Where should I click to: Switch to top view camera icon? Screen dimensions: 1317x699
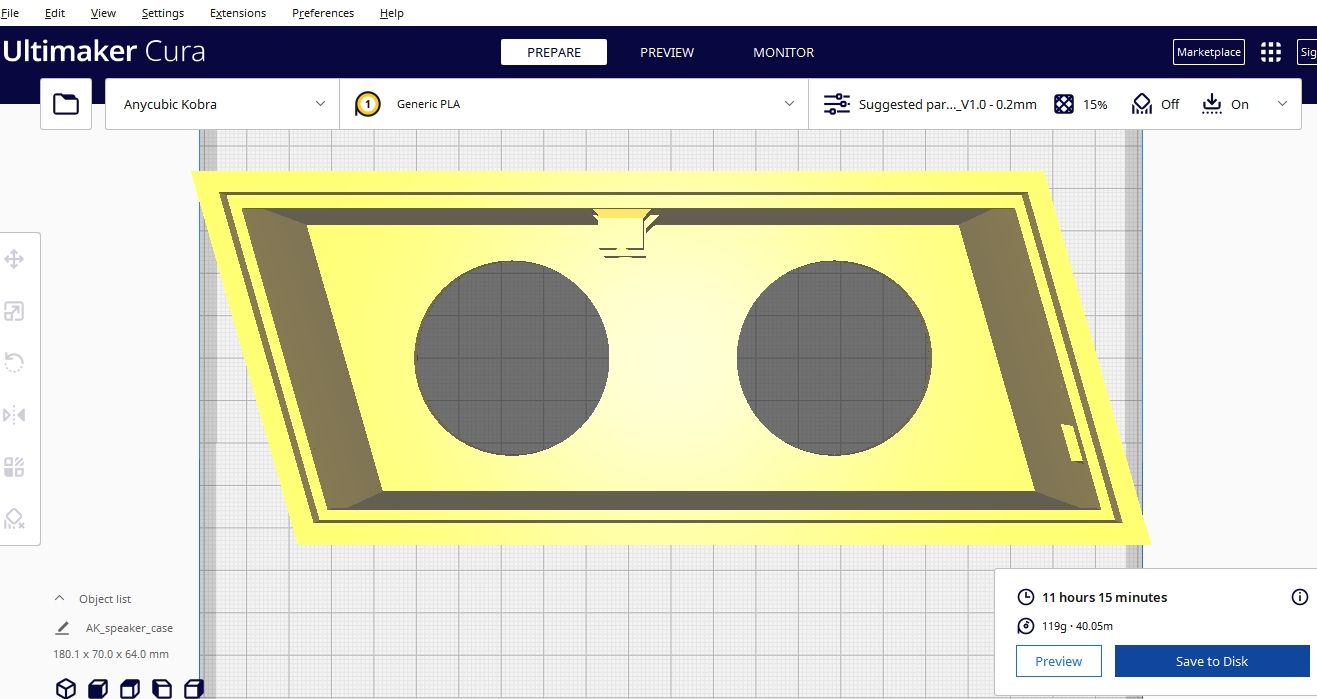(x=130, y=688)
